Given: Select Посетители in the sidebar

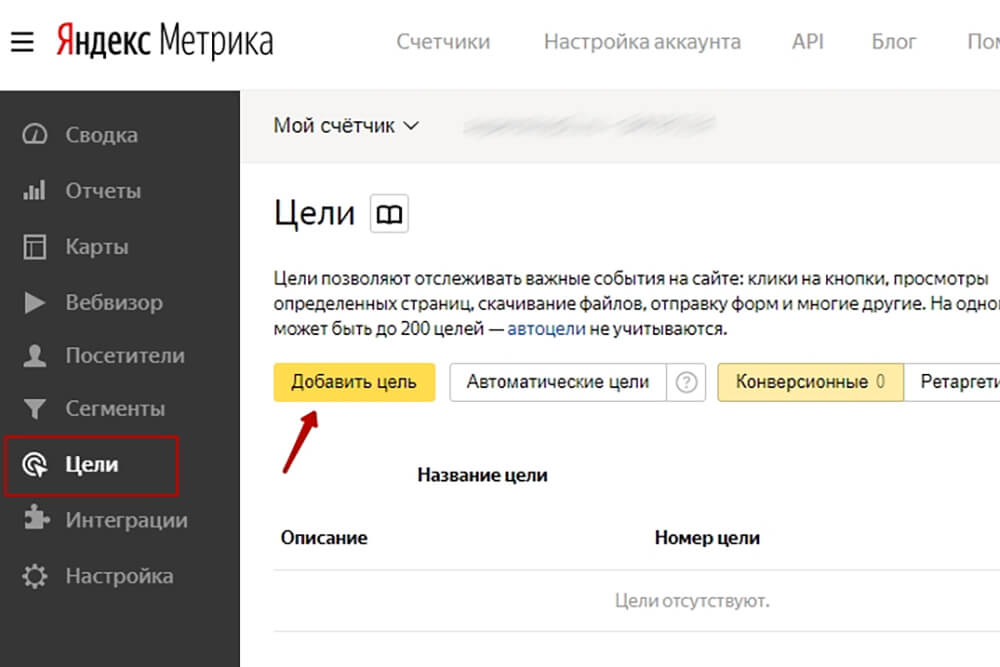Looking at the screenshot, I should pyautogui.click(x=125, y=355).
